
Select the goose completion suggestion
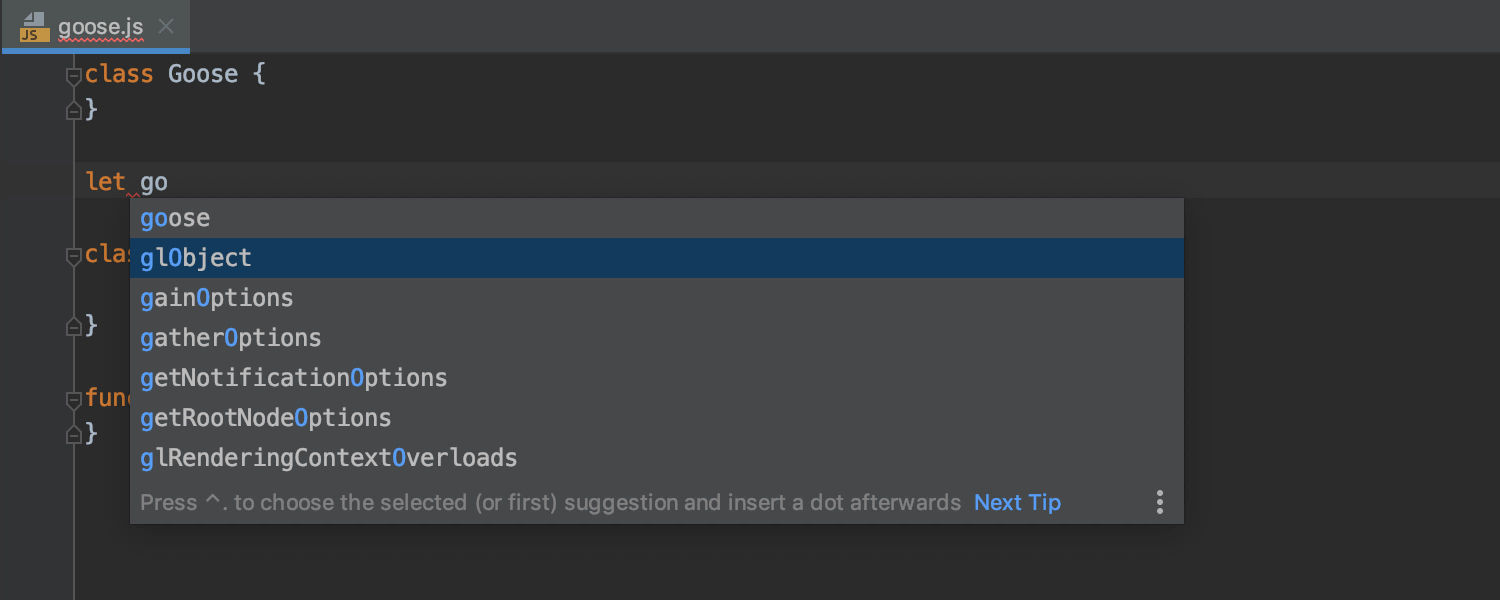[x=176, y=218]
